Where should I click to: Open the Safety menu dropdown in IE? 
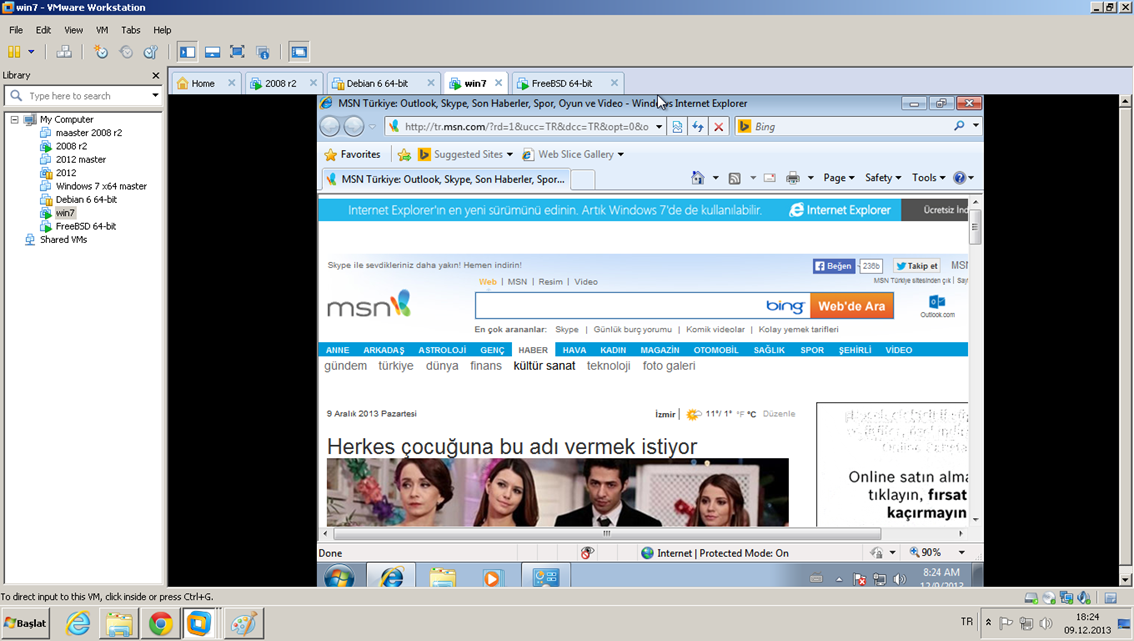point(883,178)
